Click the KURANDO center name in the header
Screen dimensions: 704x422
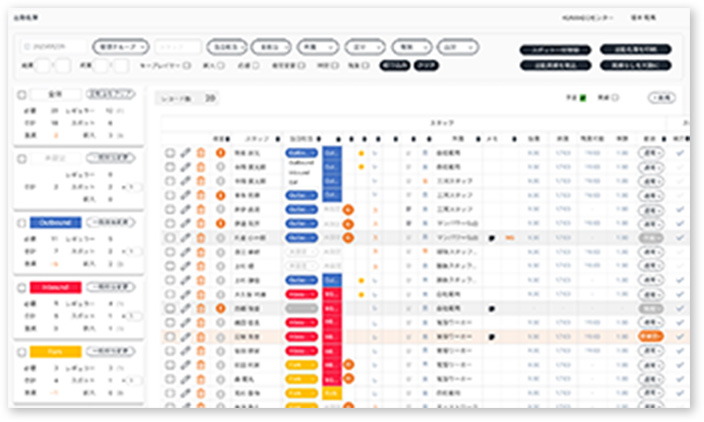[586, 17]
